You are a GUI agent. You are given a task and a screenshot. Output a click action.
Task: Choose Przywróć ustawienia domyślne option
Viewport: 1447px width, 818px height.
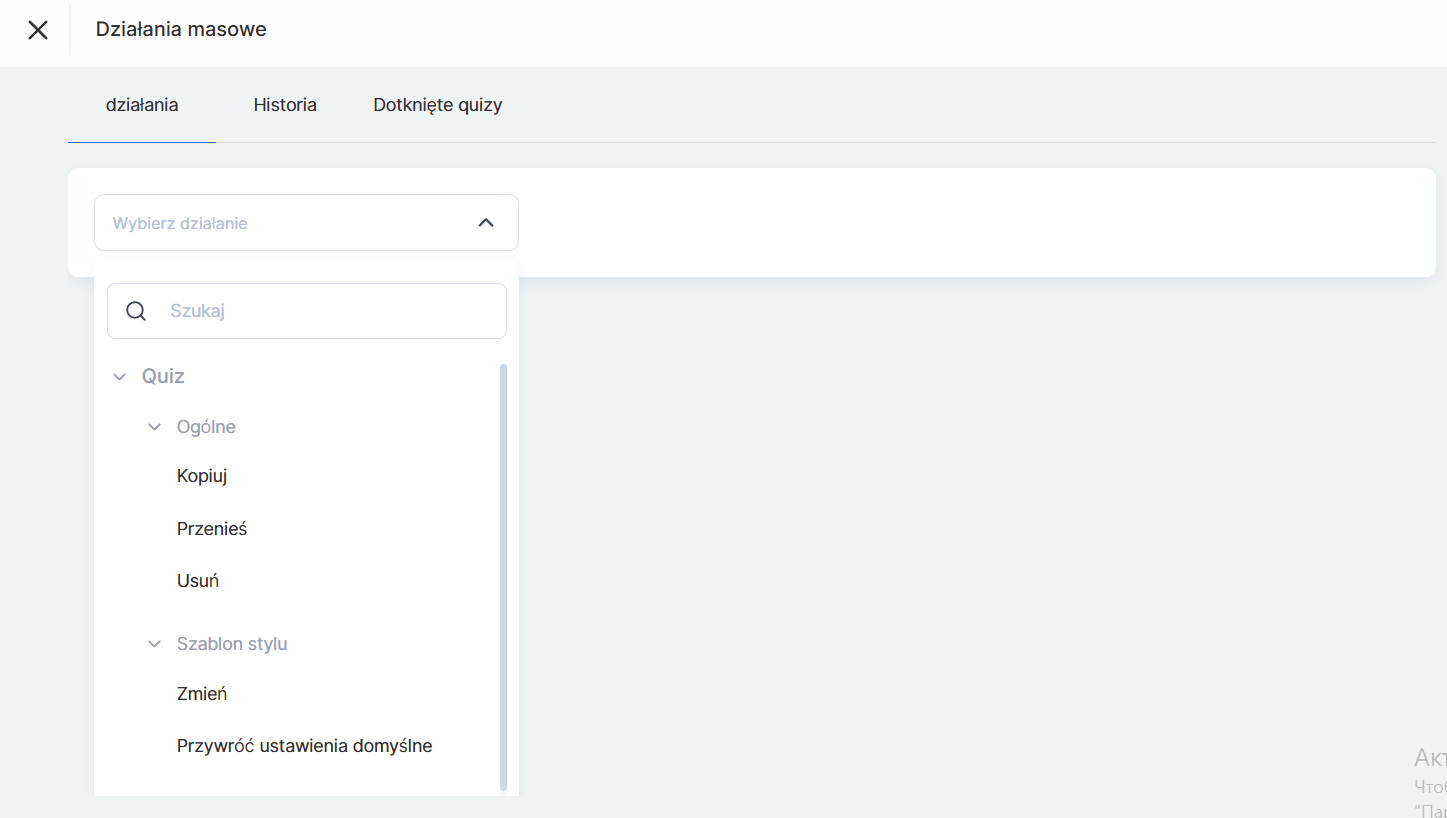pyautogui.click(x=304, y=746)
